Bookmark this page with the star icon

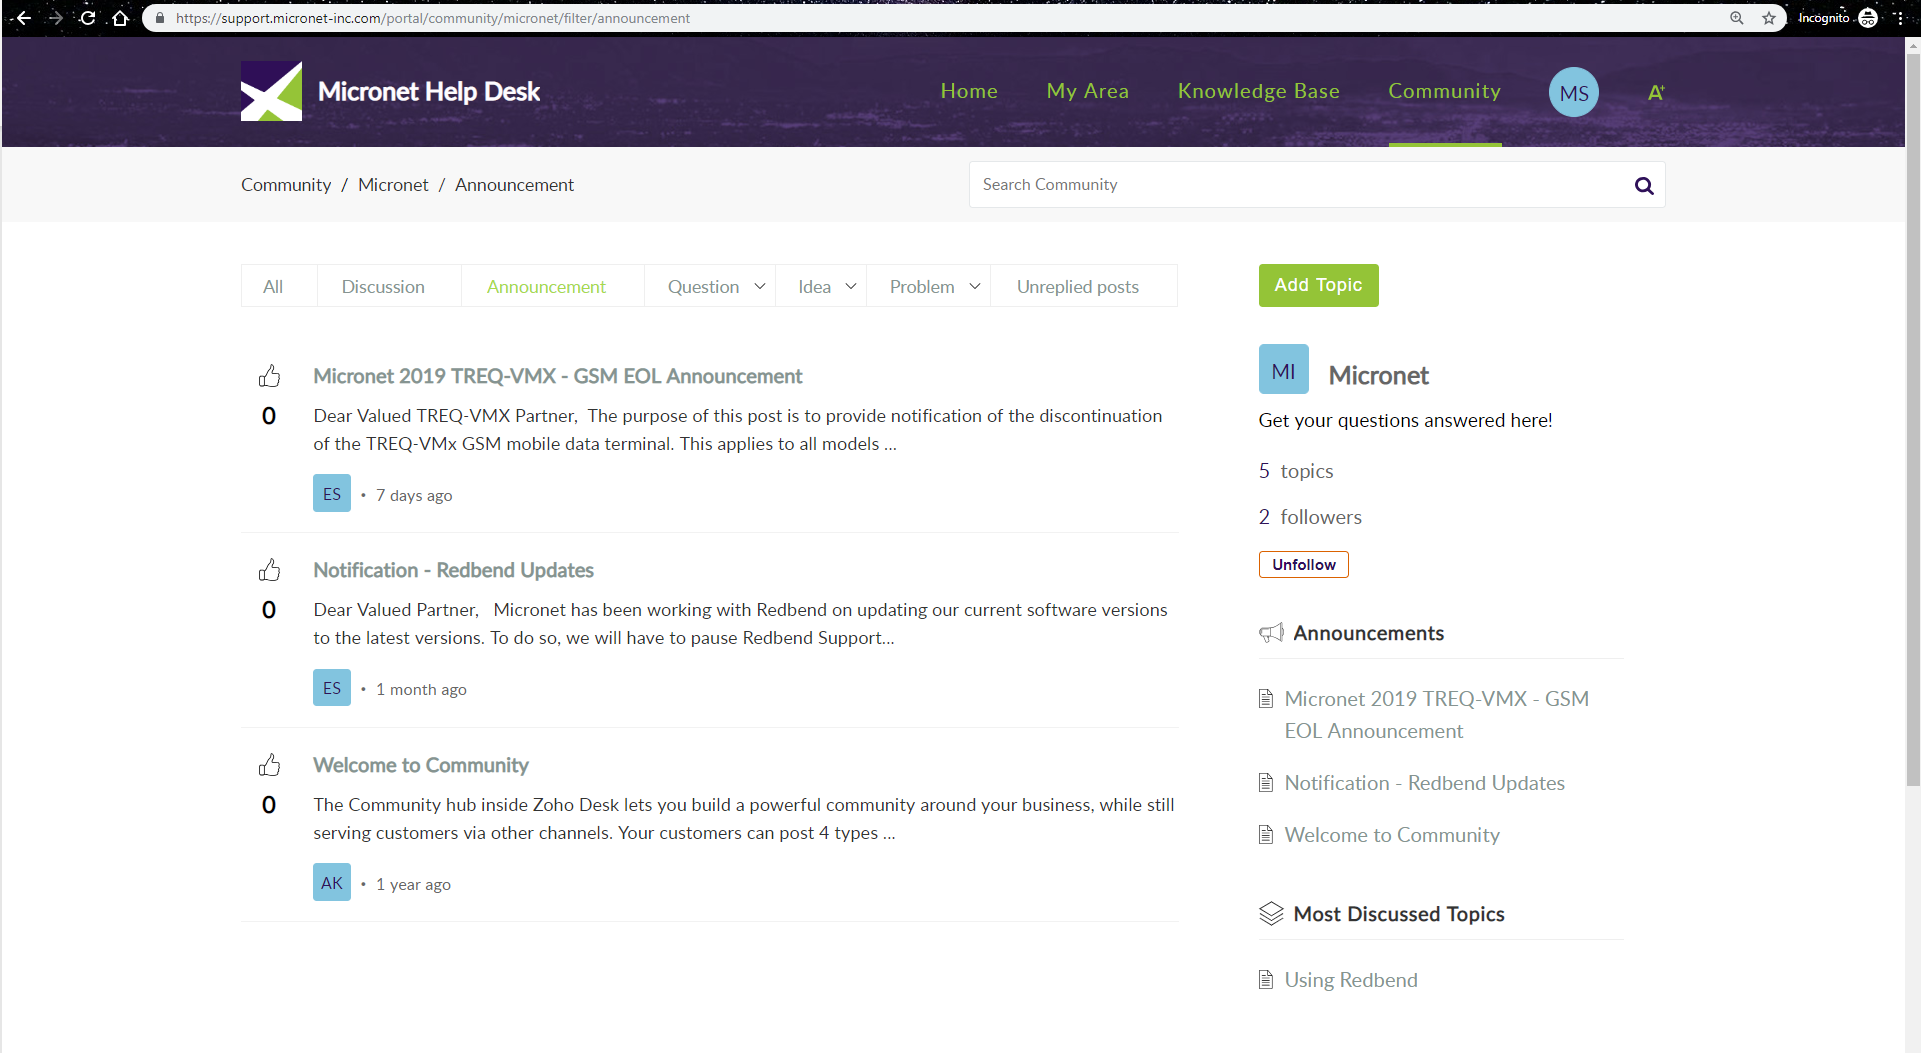point(1769,18)
